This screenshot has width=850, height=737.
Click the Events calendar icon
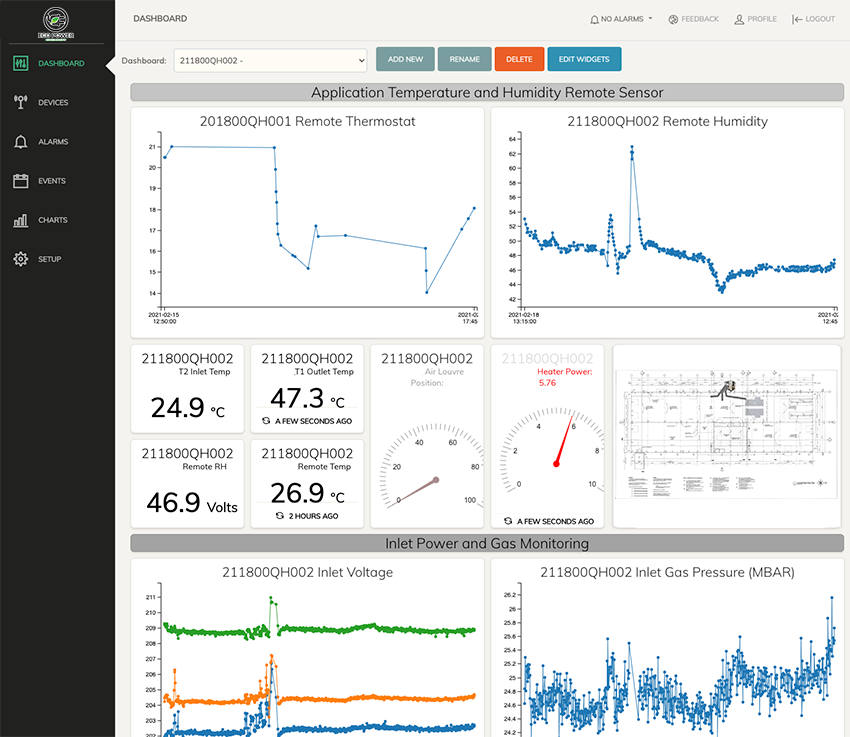pyautogui.click(x=21, y=181)
